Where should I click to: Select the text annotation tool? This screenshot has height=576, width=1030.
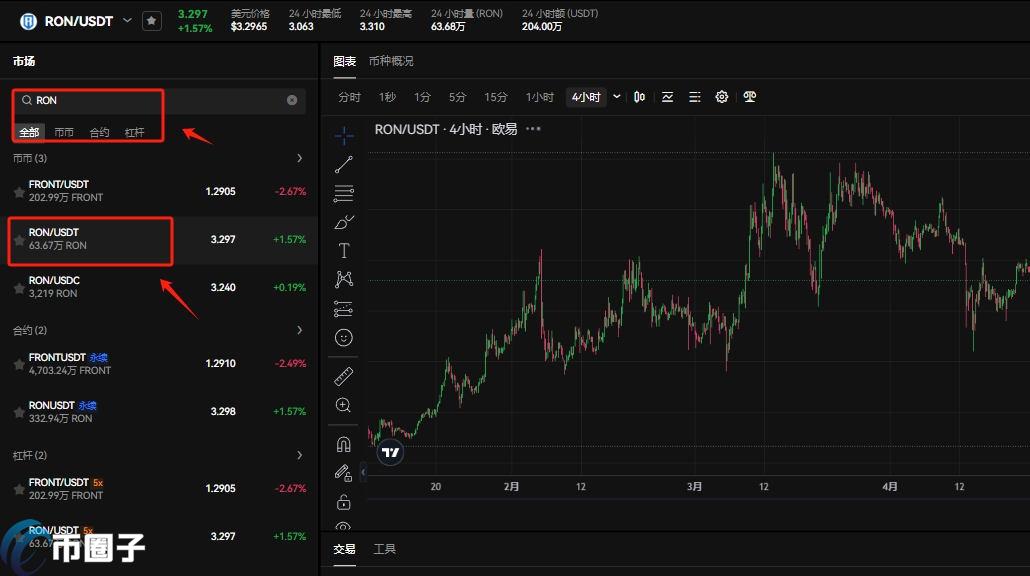tap(344, 250)
